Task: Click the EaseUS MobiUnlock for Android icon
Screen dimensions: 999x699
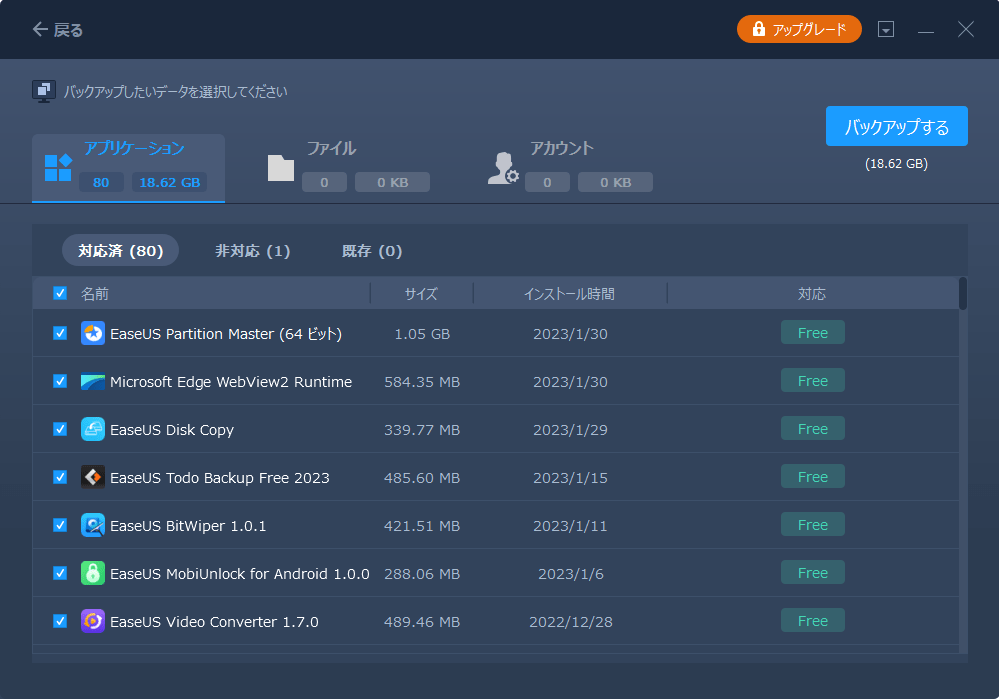Action: click(x=93, y=574)
